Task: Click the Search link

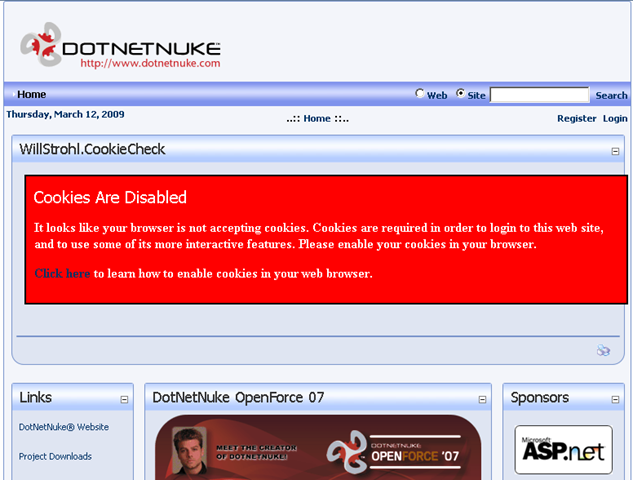Action: click(x=611, y=95)
